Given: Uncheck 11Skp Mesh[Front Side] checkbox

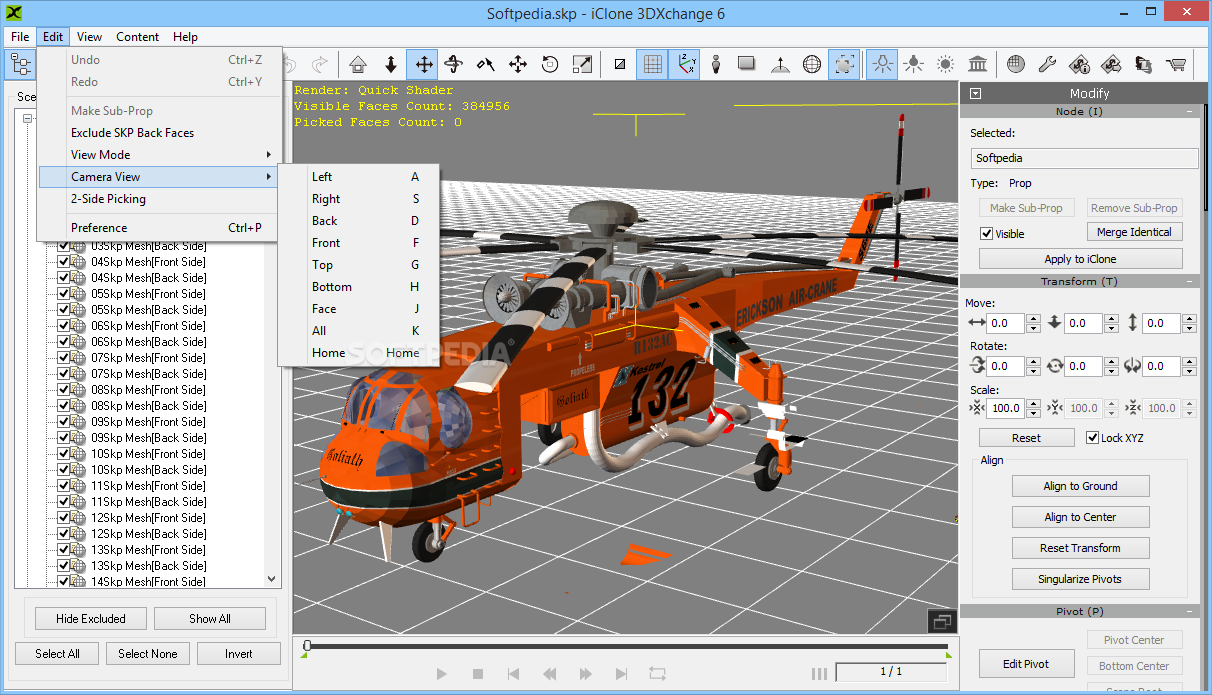Looking at the screenshot, I should click(63, 486).
